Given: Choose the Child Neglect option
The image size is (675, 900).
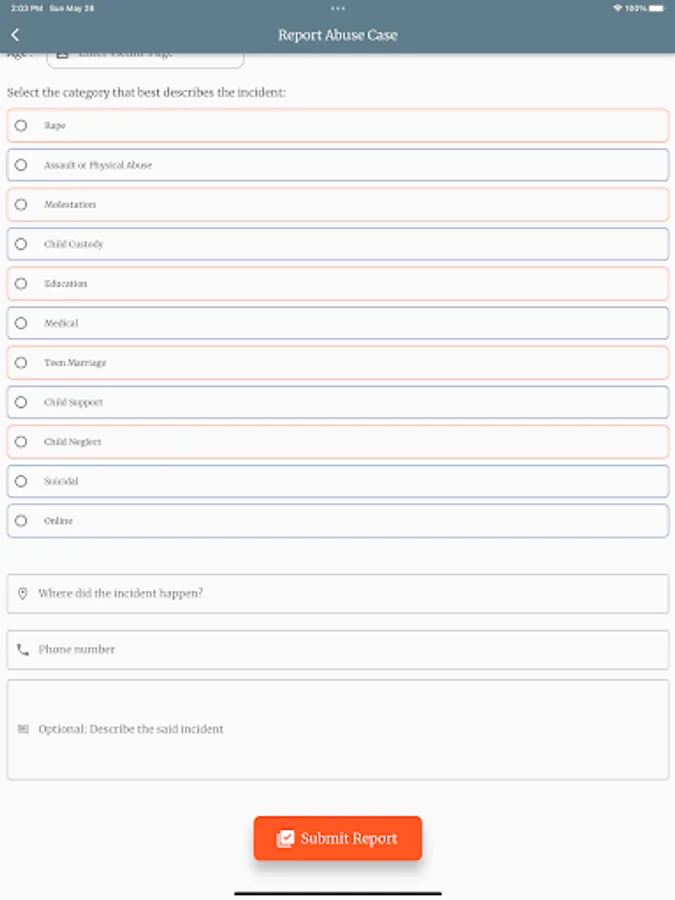Looking at the screenshot, I should pos(21,442).
